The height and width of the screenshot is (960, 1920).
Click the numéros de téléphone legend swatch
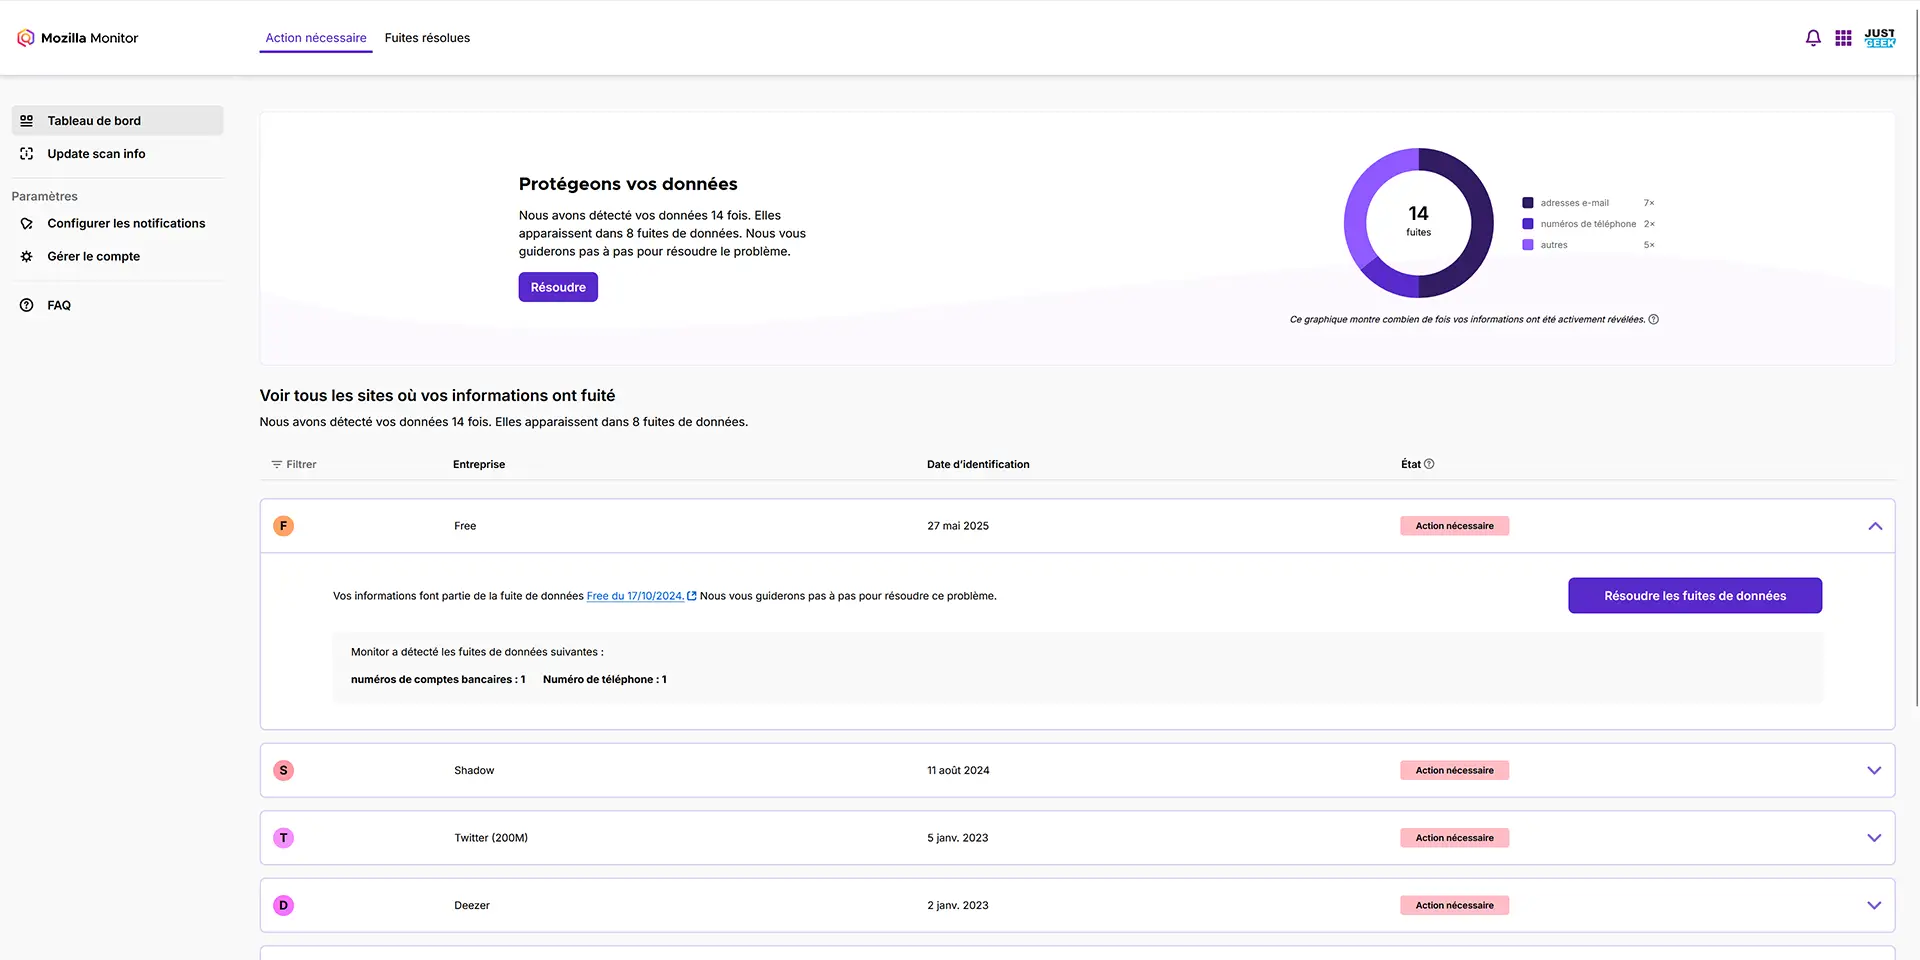tap(1528, 224)
